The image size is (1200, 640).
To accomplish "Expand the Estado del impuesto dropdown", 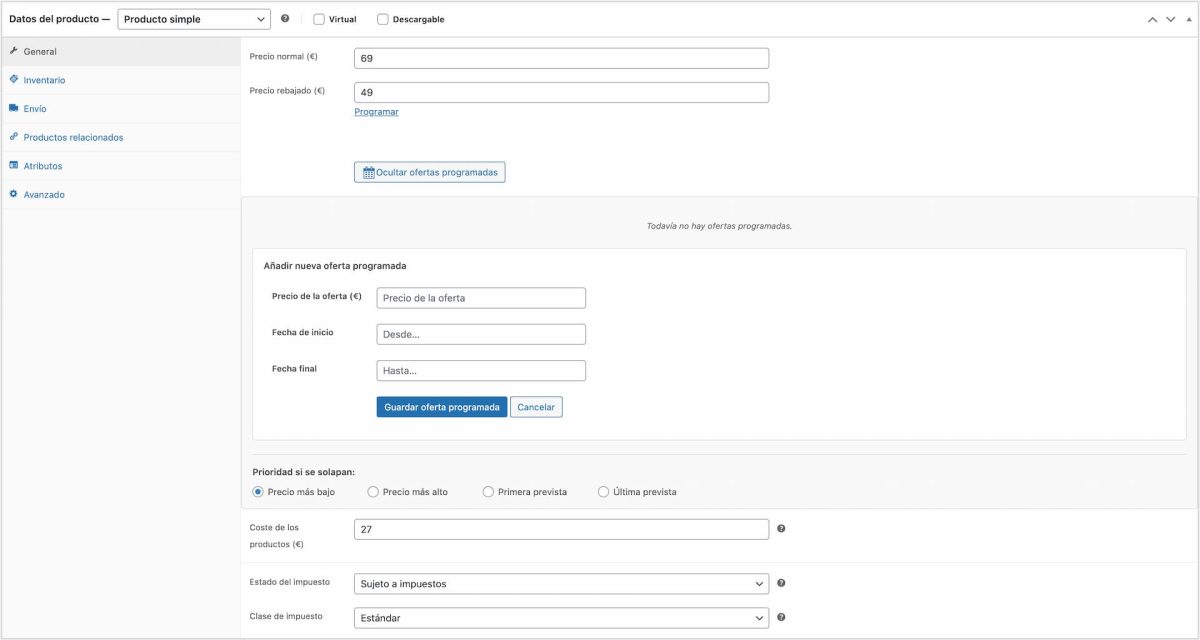I will [560, 582].
